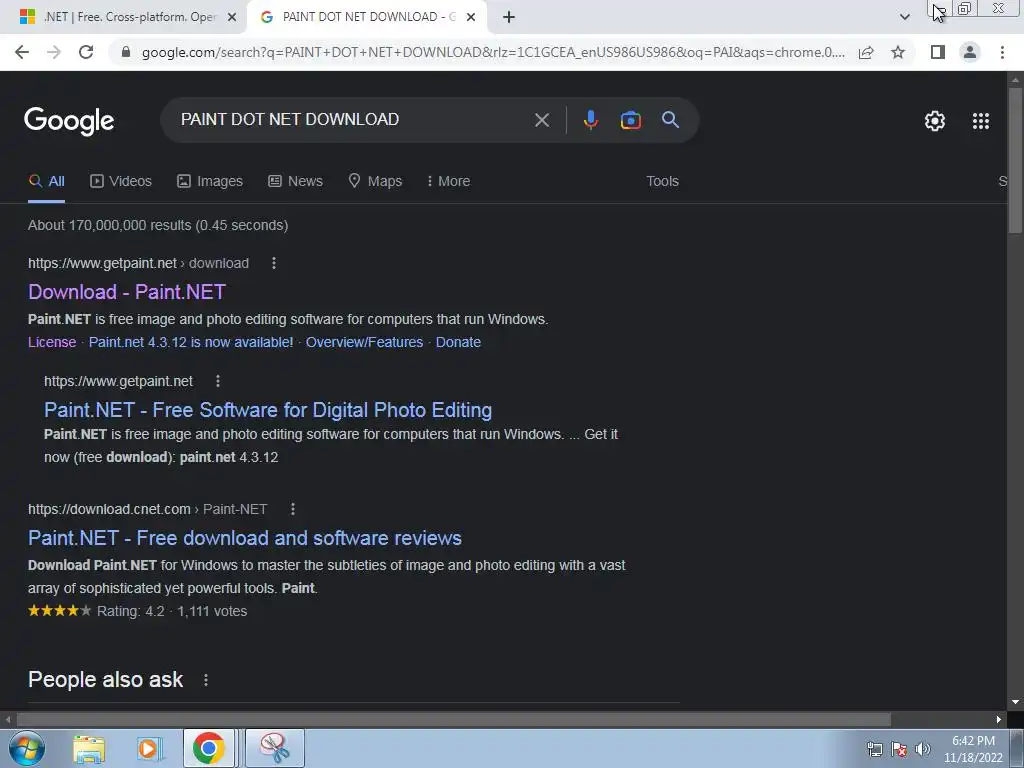1024x768 pixels.
Task: Open Download - Paint.NET result
Action: 127,292
